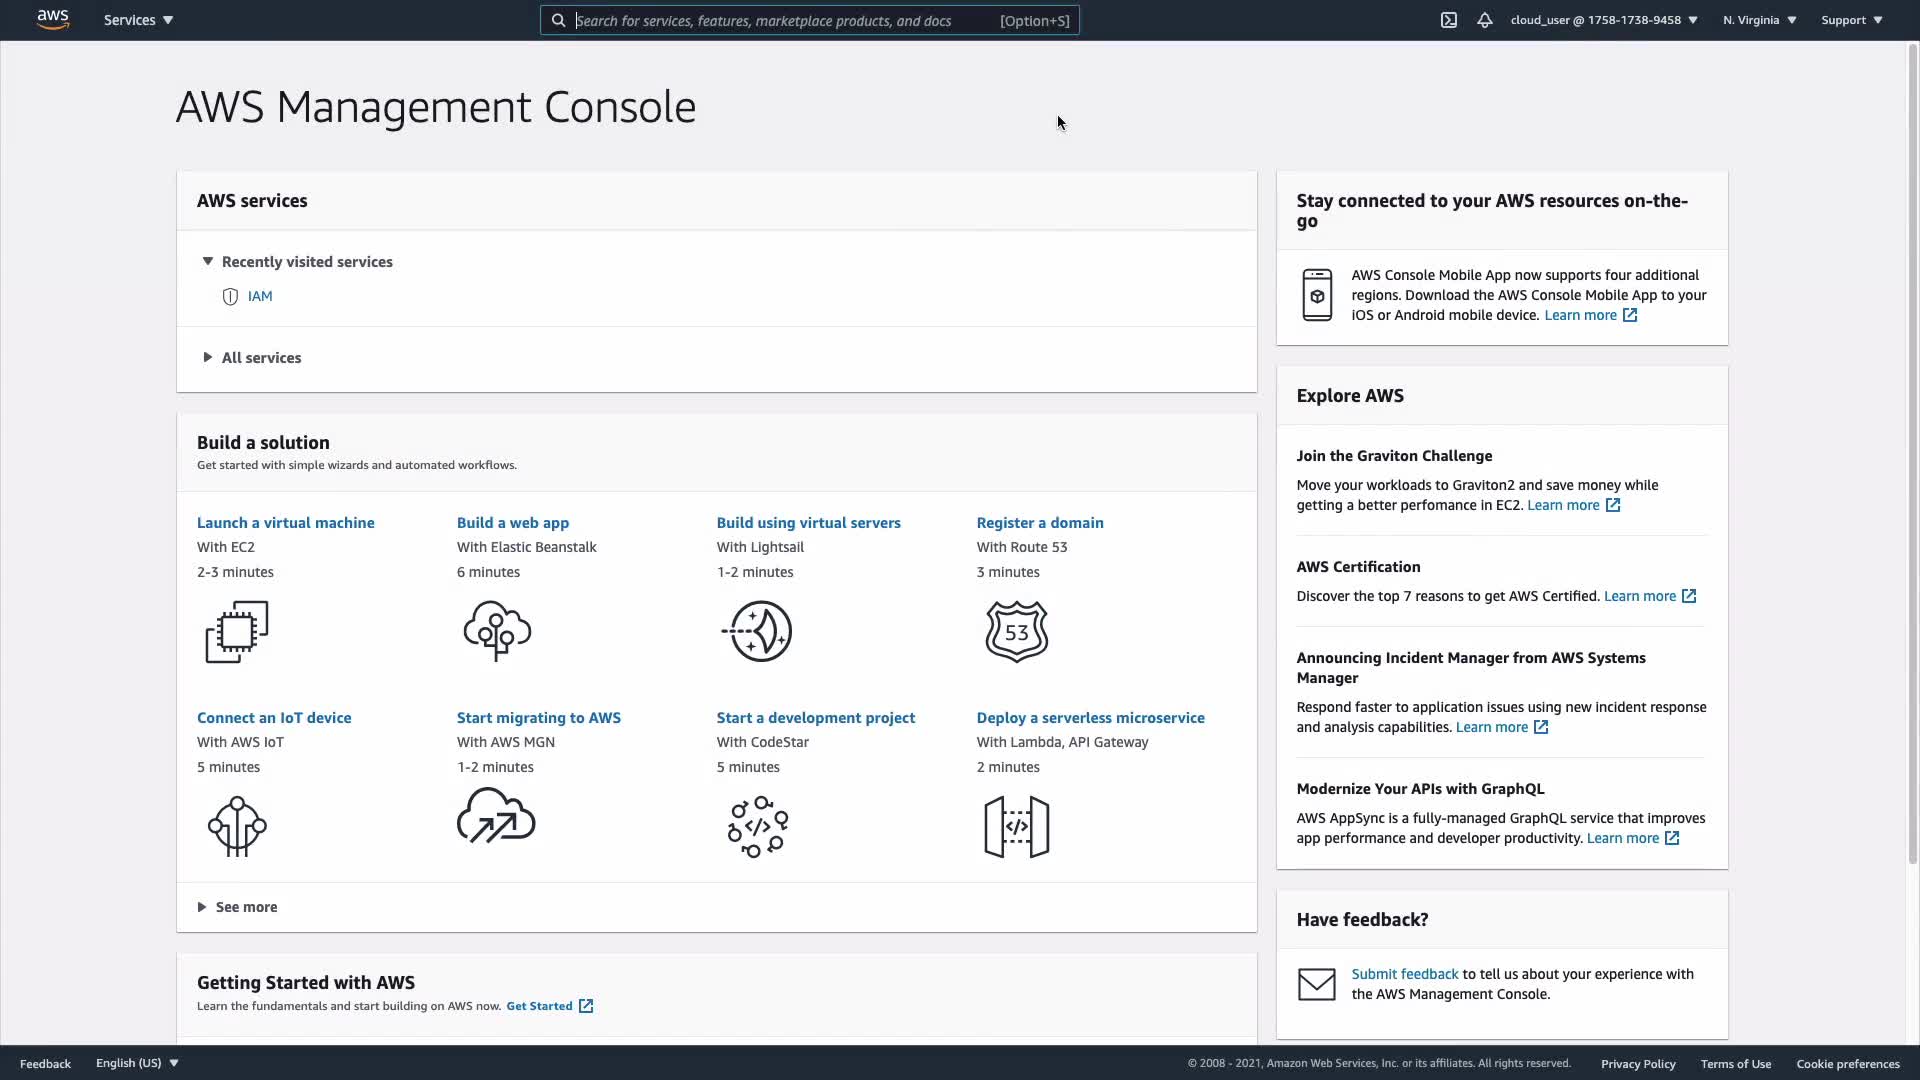1920x1080 pixels.
Task: Click the Lambda API Gateway microservice icon
Action: (1016, 826)
